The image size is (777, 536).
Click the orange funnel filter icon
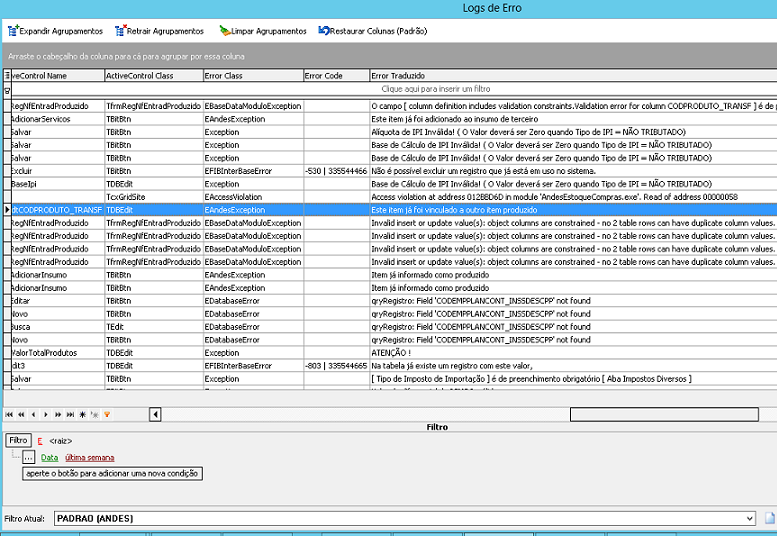coord(107,415)
